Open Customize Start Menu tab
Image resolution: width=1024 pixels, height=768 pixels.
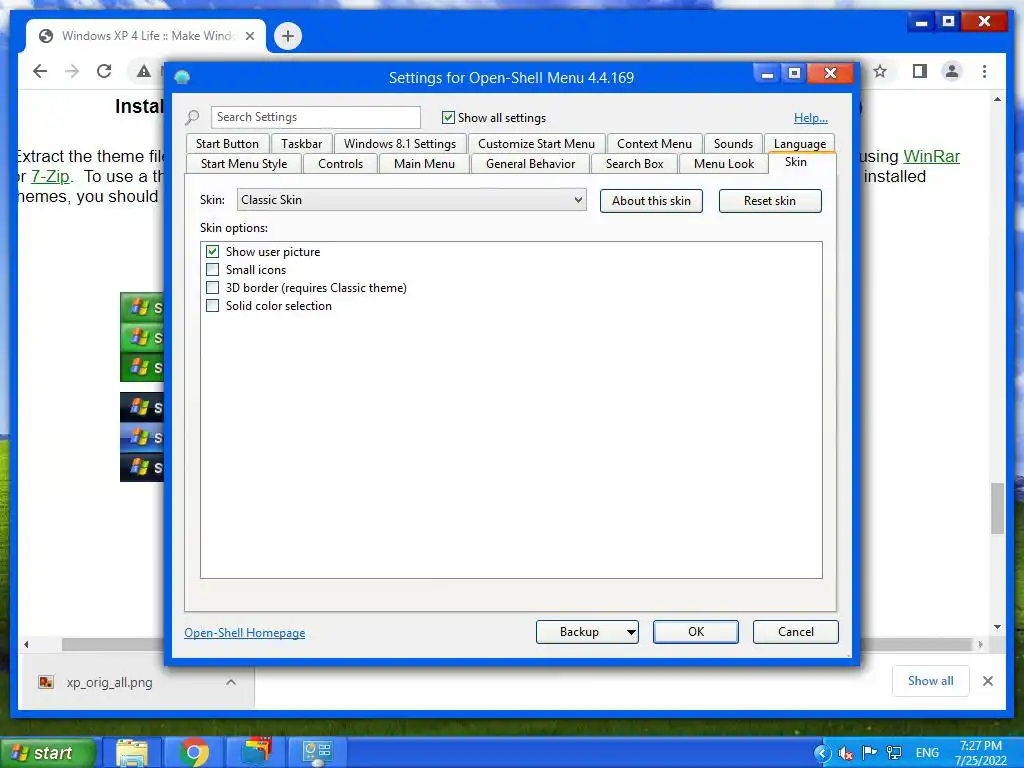(536, 144)
